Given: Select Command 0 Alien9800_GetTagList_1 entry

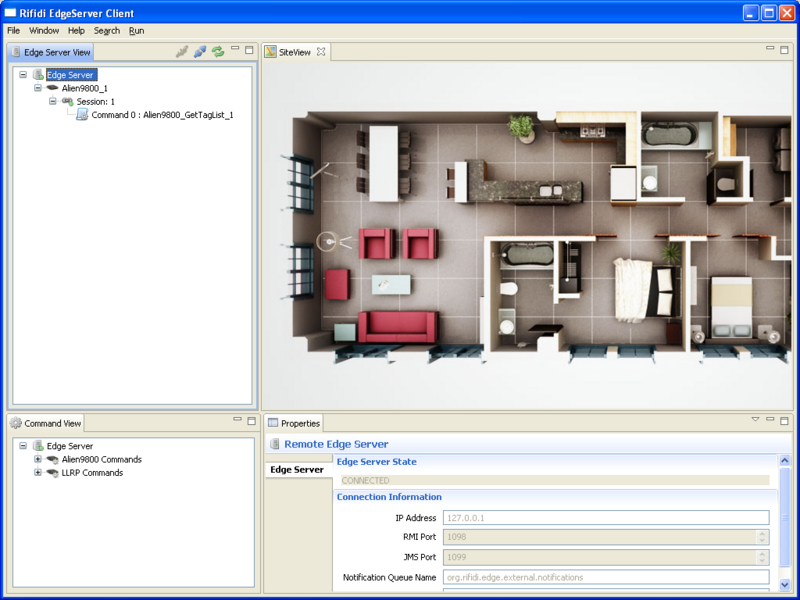Looking at the screenshot, I should pos(162,115).
